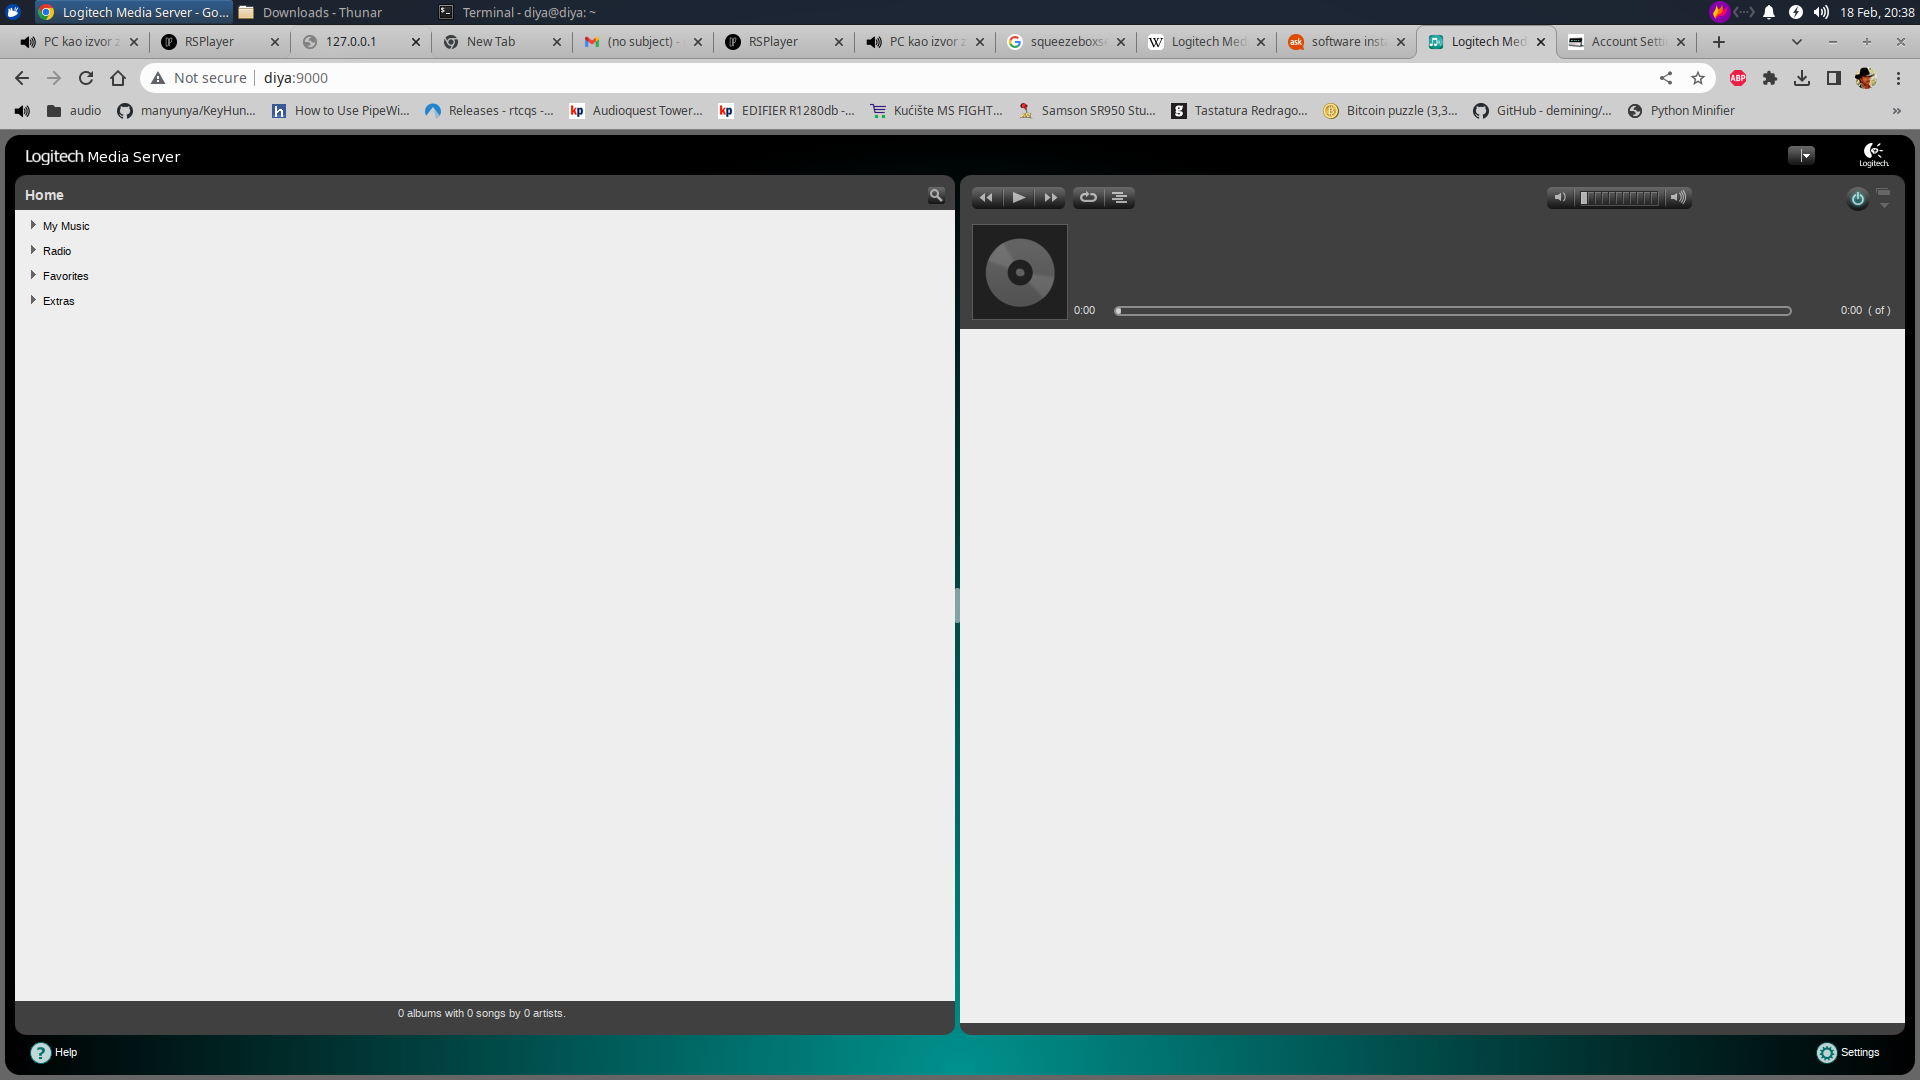Open the manyunya/KeyHun... GitHub bookmark
This screenshot has width=1920, height=1080.
pos(187,111)
